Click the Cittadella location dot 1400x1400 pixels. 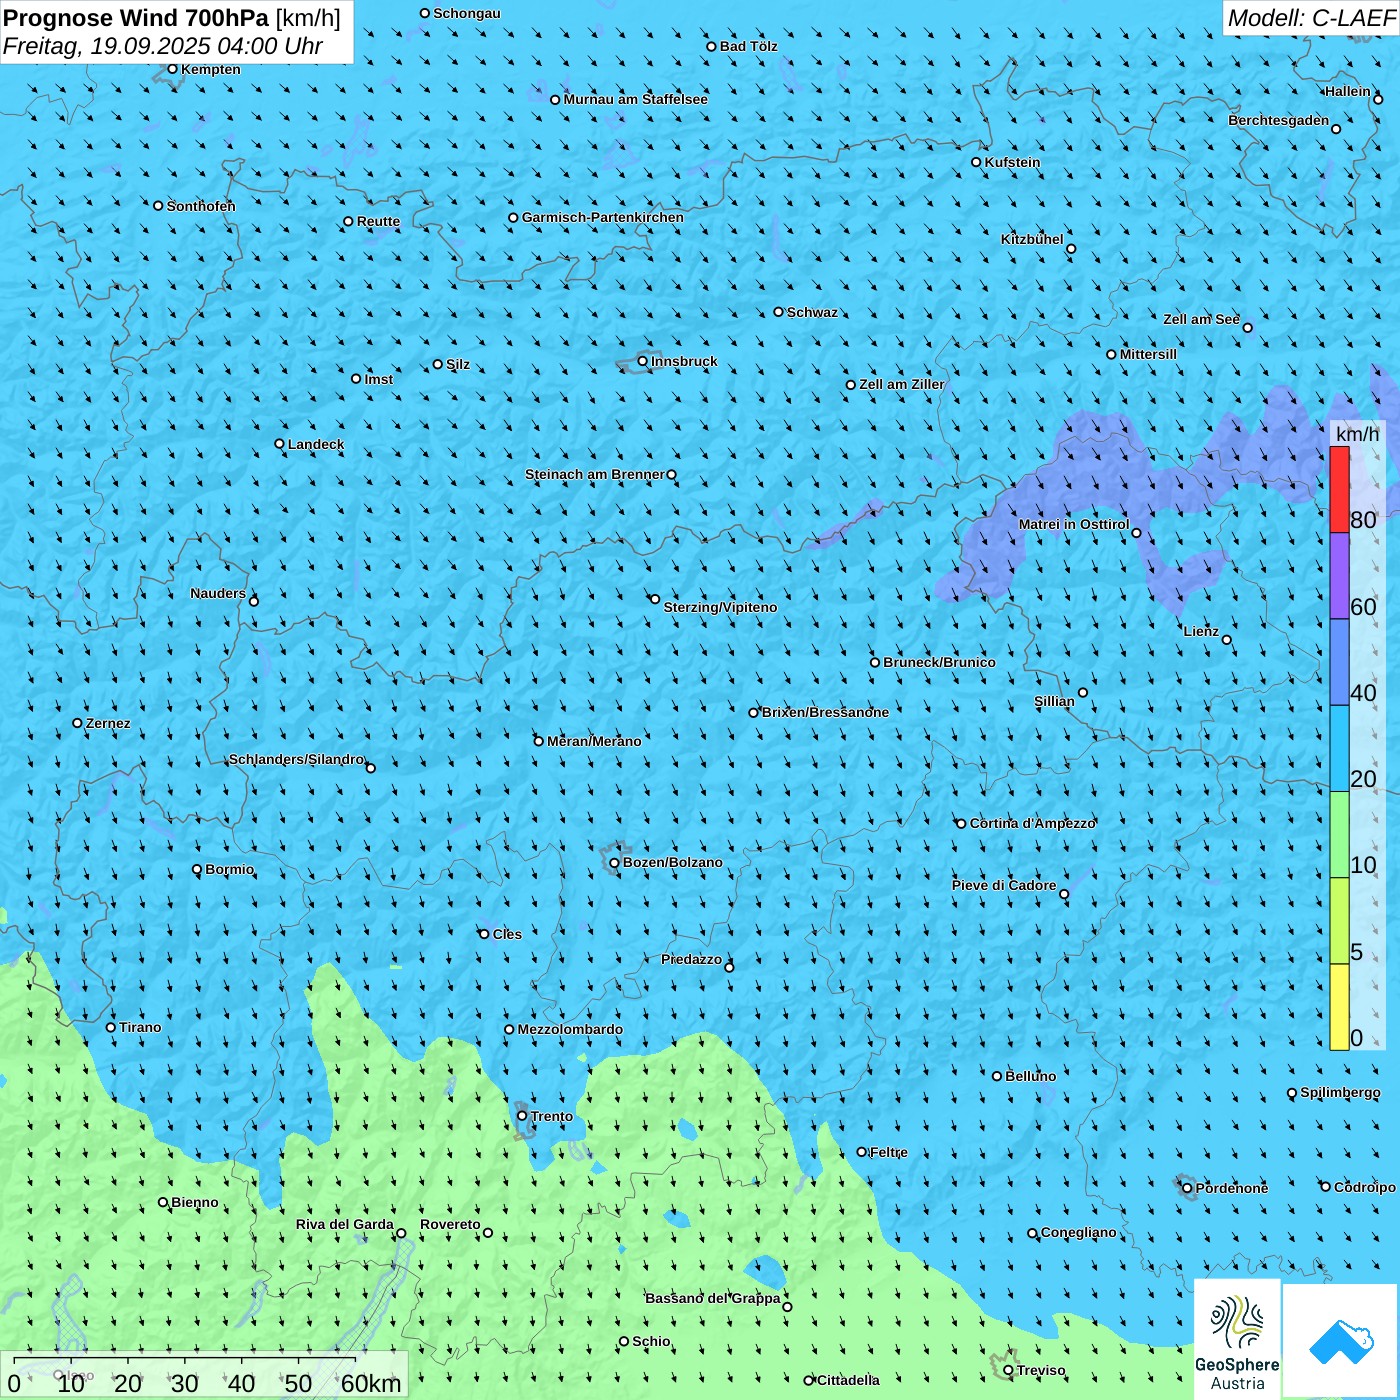tap(809, 1380)
